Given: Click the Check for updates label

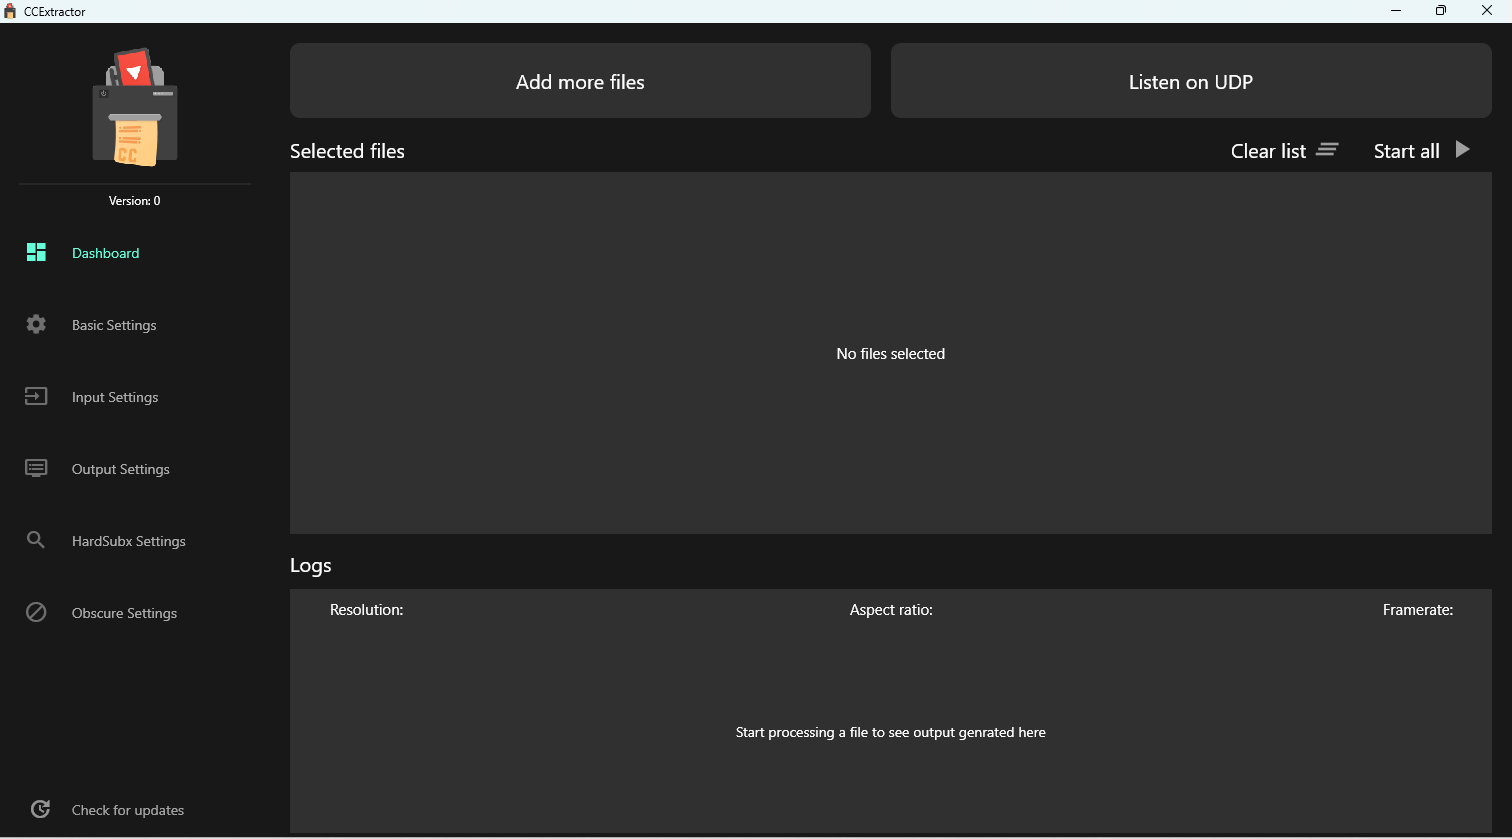Looking at the screenshot, I should tap(128, 810).
